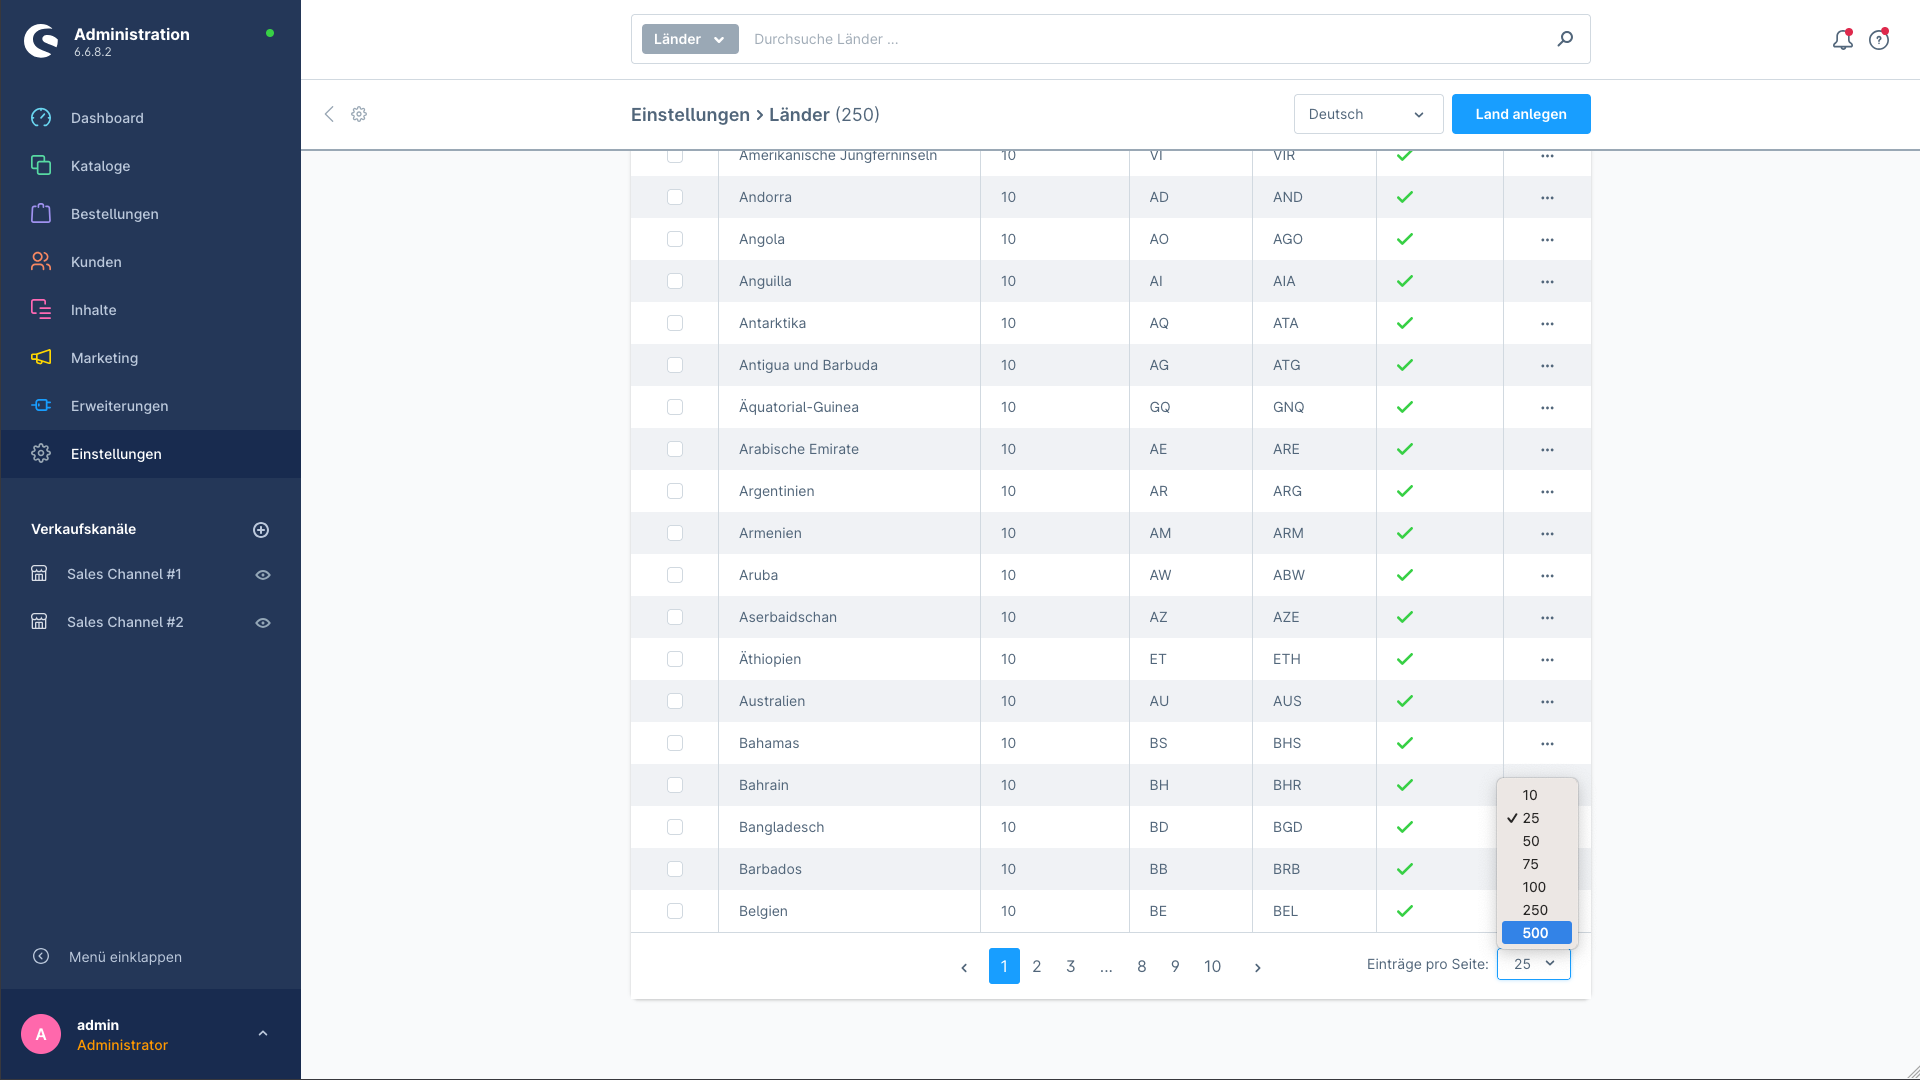This screenshot has width=1920, height=1080.
Task: Open the Dashboard icon in sidebar
Action: 41,118
